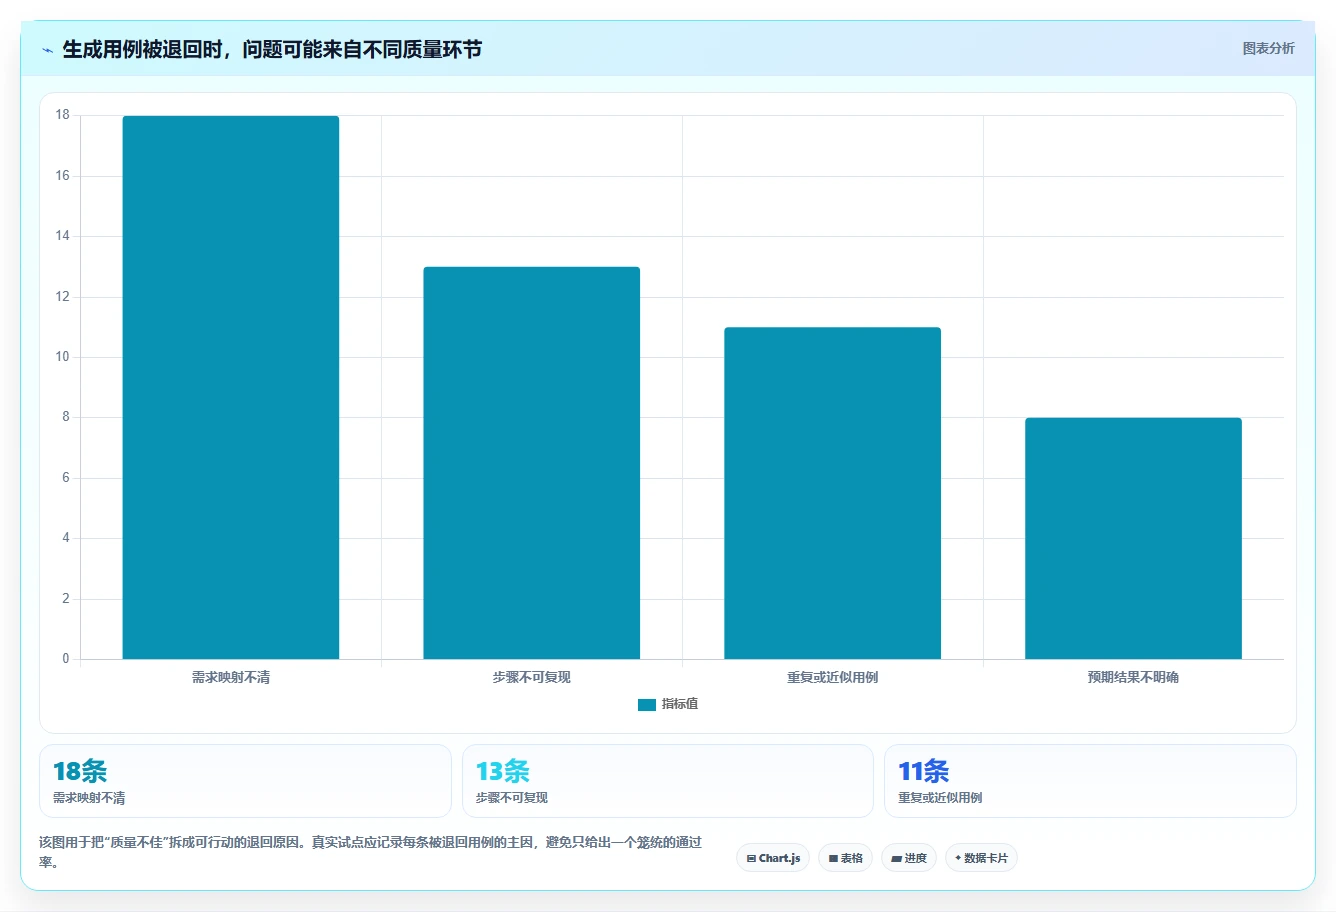Open the 11条 data card
Screen dimensions: 1336x912
point(1090,781)
